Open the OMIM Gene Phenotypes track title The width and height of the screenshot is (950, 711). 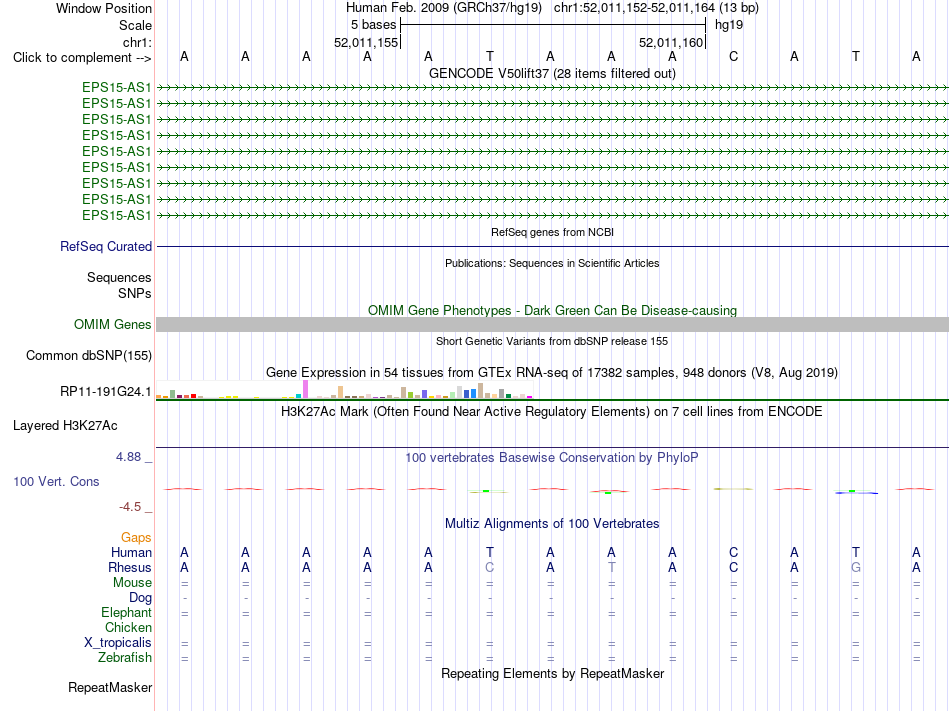pyautogui.click(x=552, y=310)
